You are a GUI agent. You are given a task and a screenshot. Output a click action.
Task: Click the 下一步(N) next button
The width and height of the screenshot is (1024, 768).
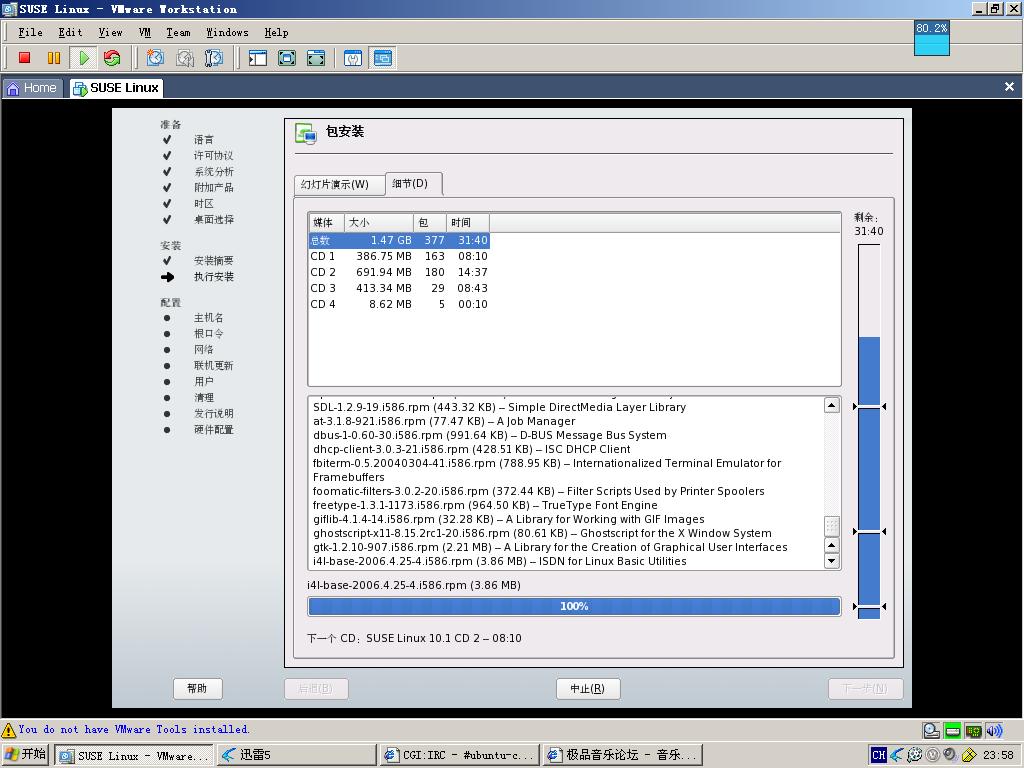coord(865,688)
